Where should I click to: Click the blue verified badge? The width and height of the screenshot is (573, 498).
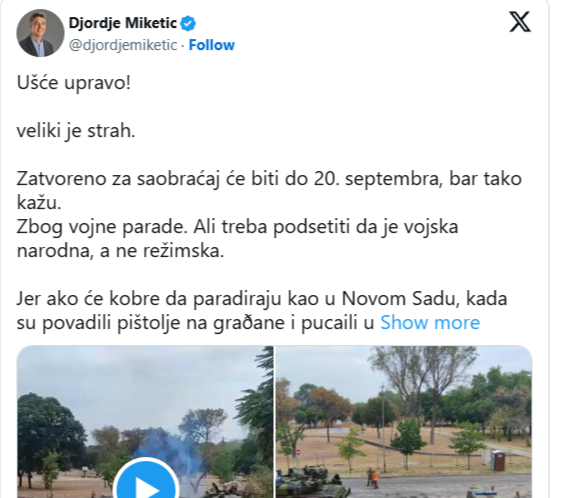188,23
